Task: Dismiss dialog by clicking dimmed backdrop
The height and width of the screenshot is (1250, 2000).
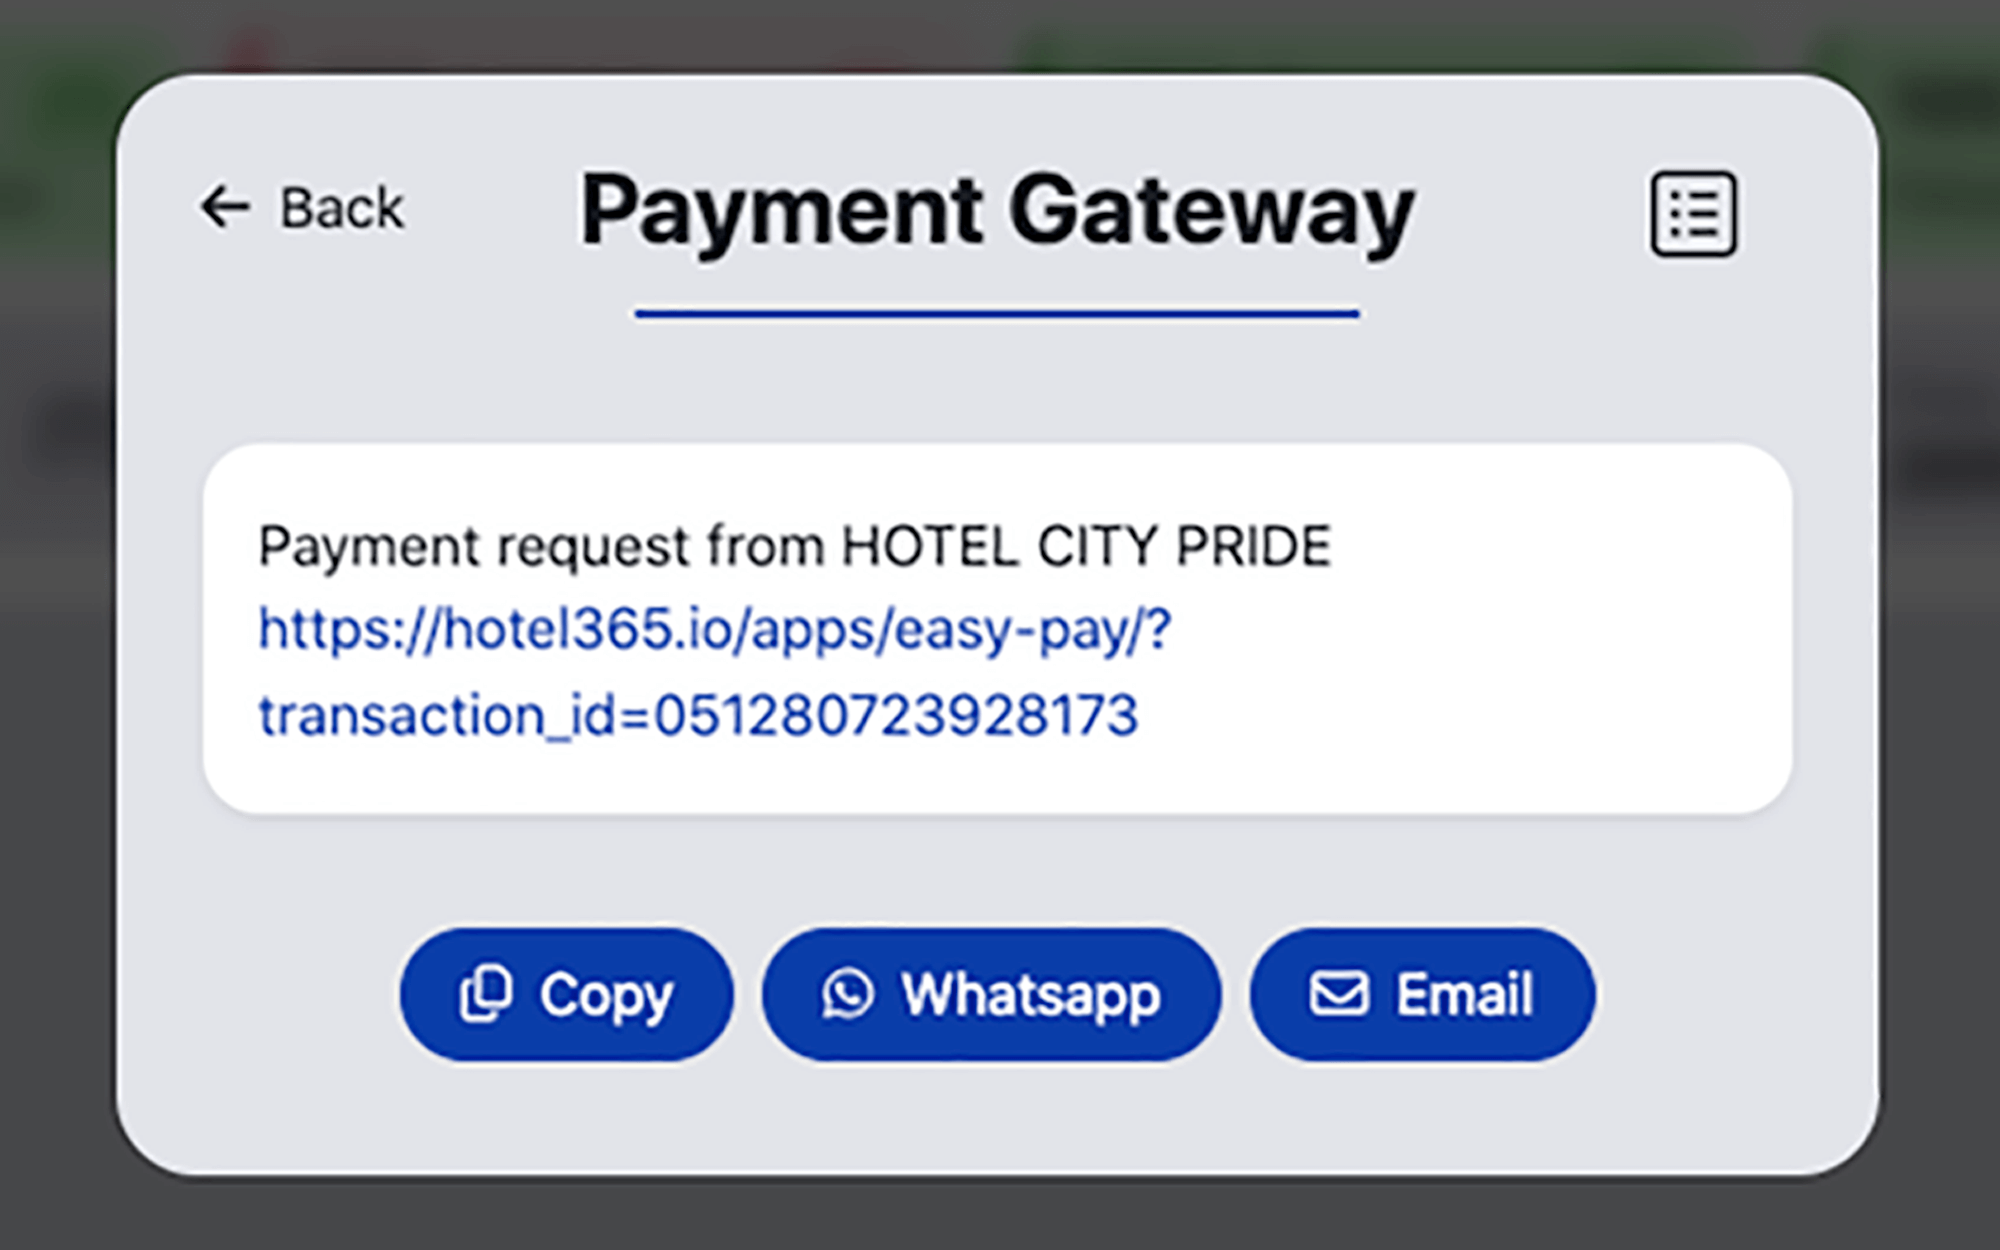Action: tap(1000, 1215)
